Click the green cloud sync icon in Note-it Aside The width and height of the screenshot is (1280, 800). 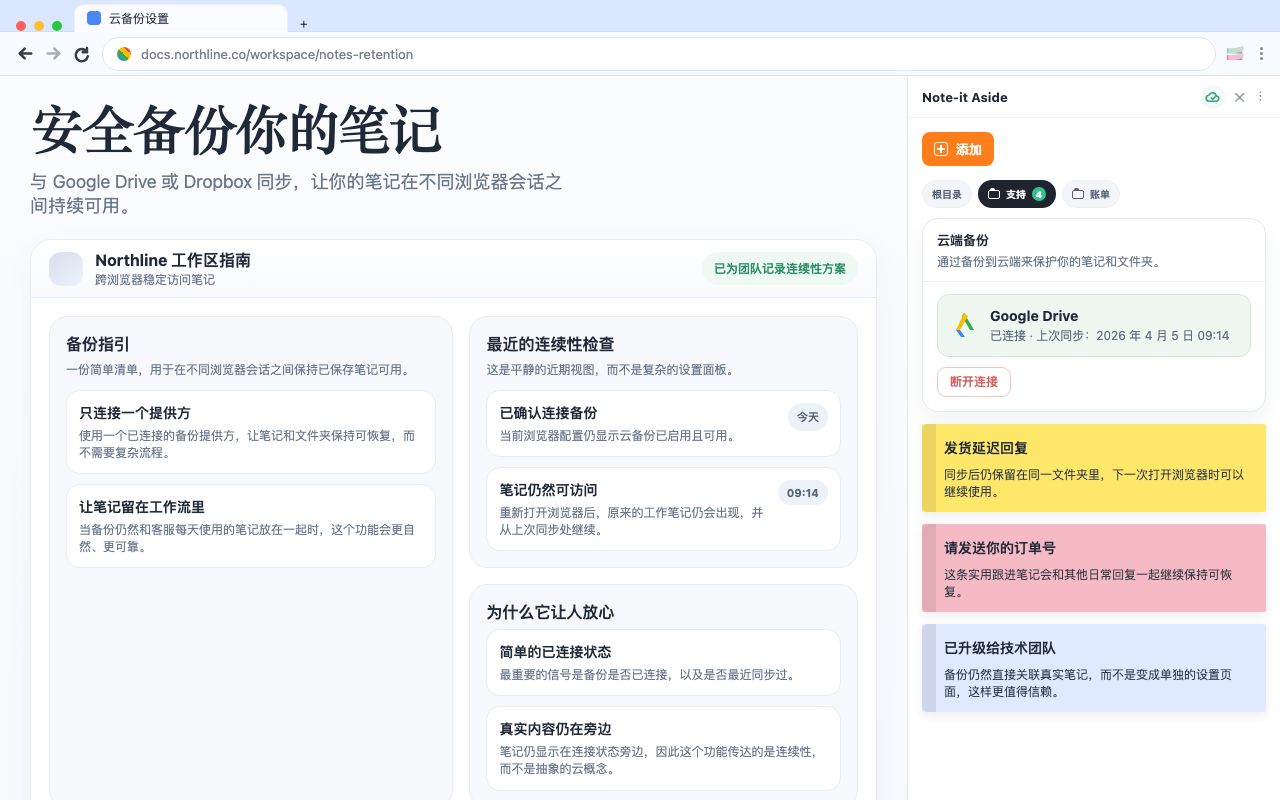tap(1212, 97)
